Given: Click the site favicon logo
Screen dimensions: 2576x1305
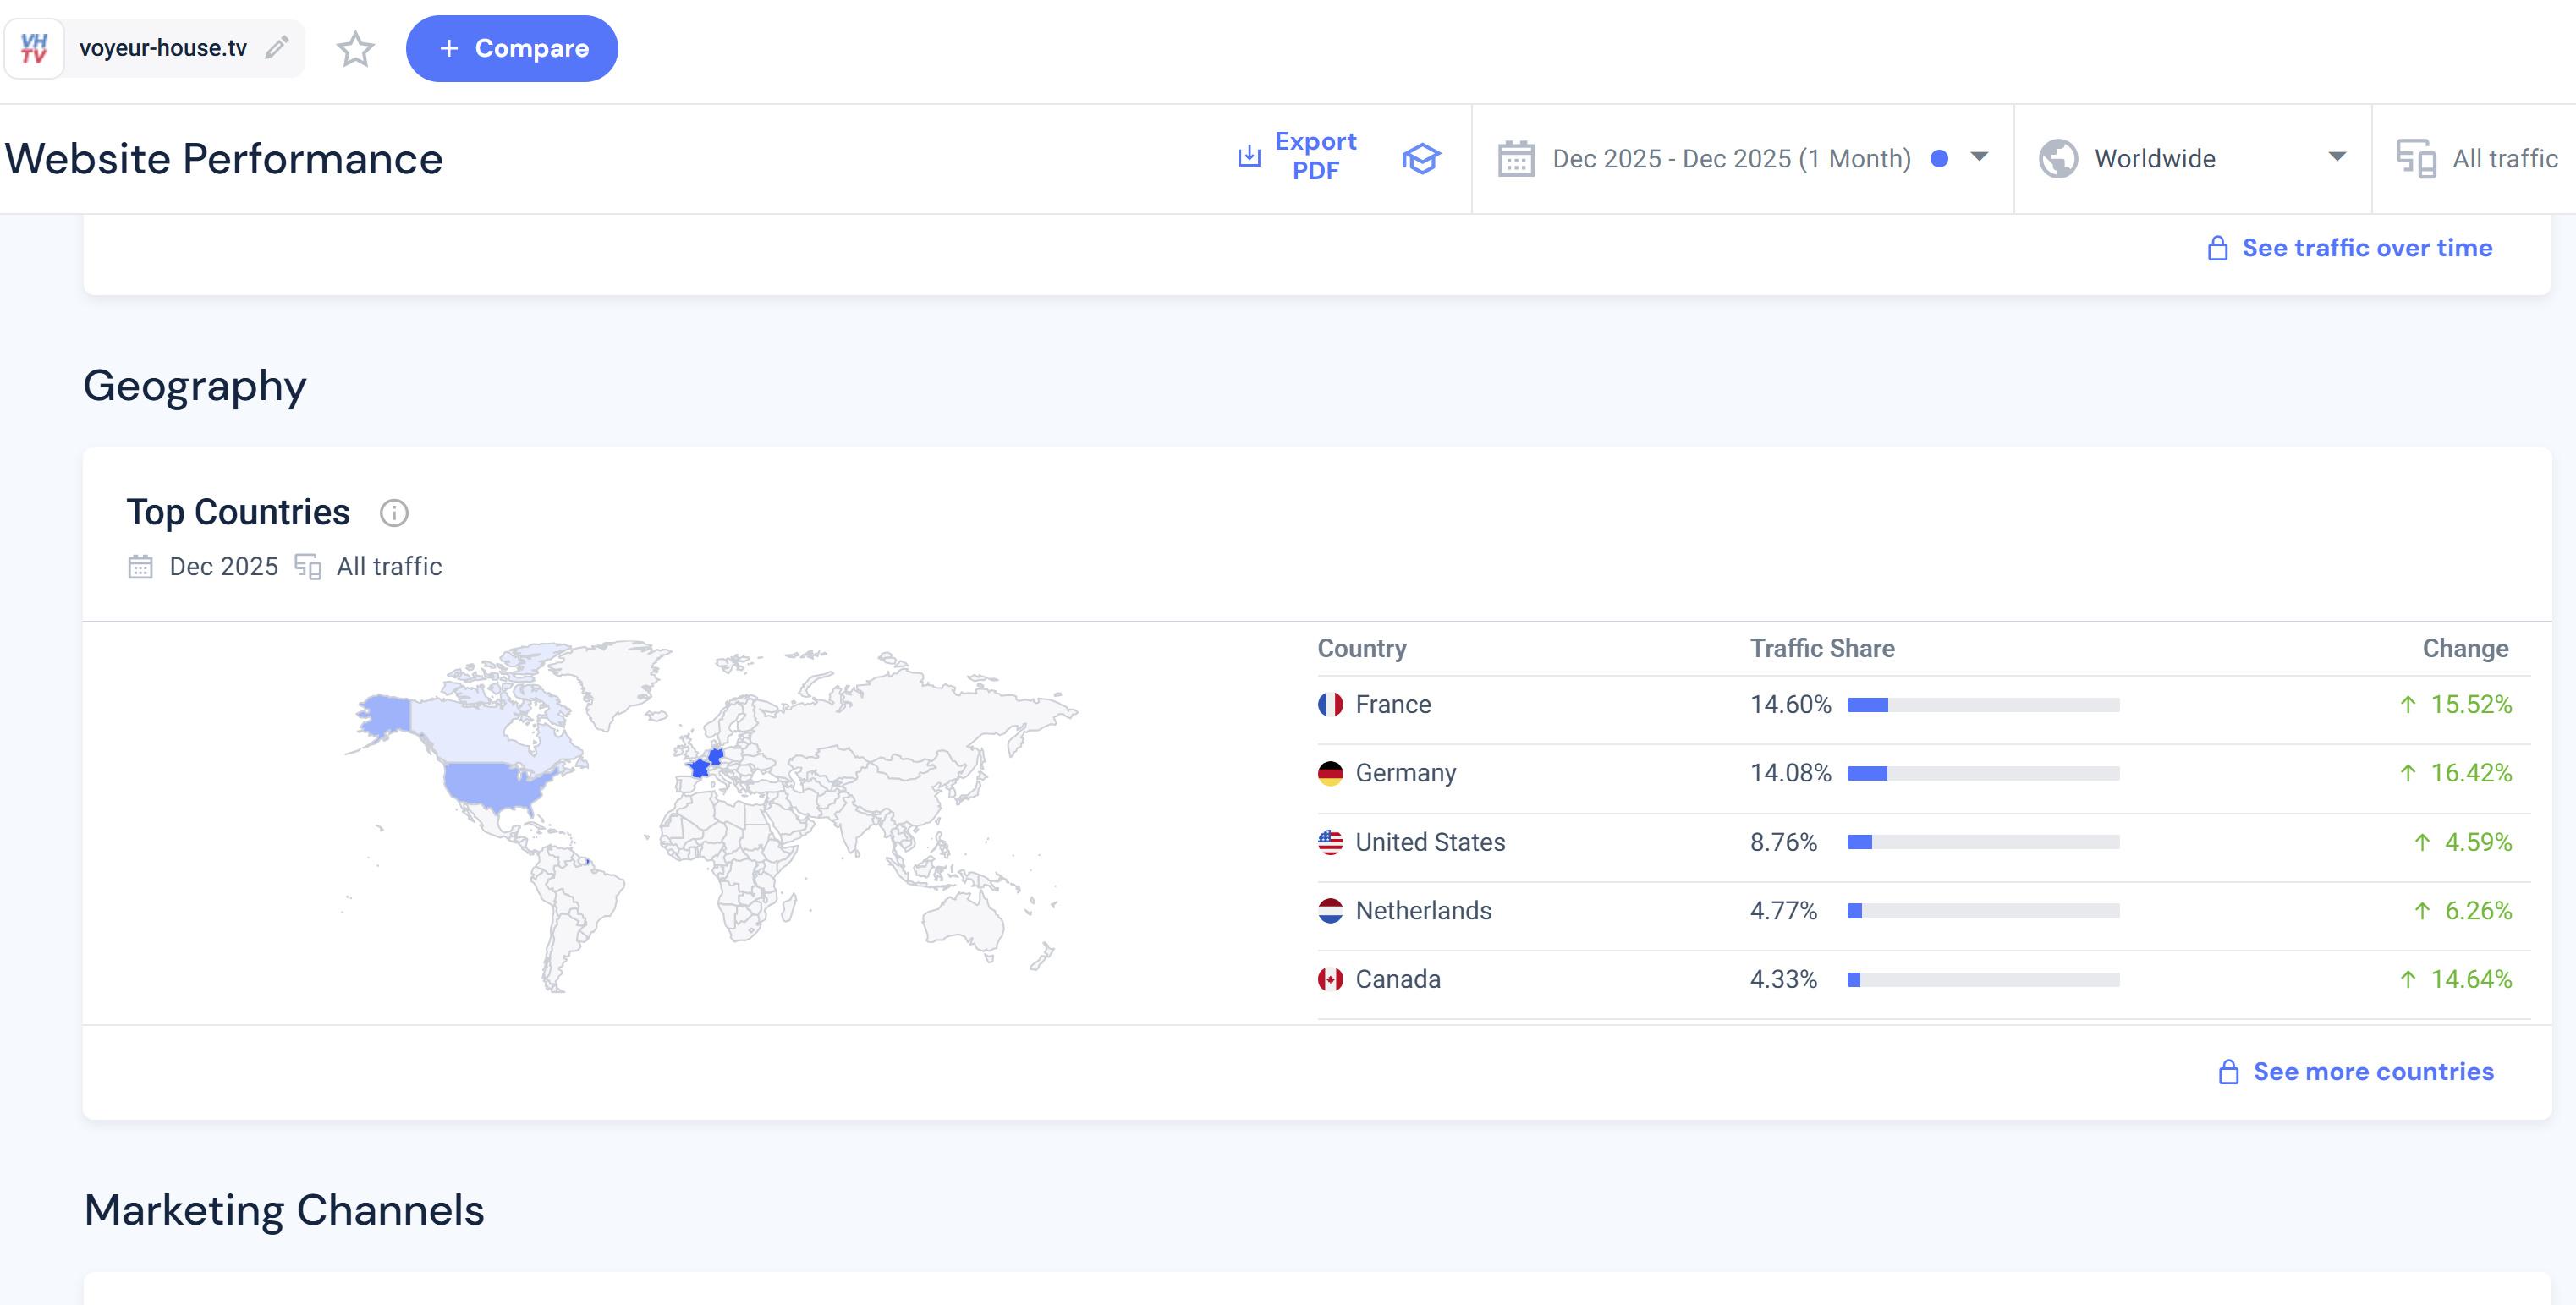Looking at the screenshot, I should pos(34,48).
